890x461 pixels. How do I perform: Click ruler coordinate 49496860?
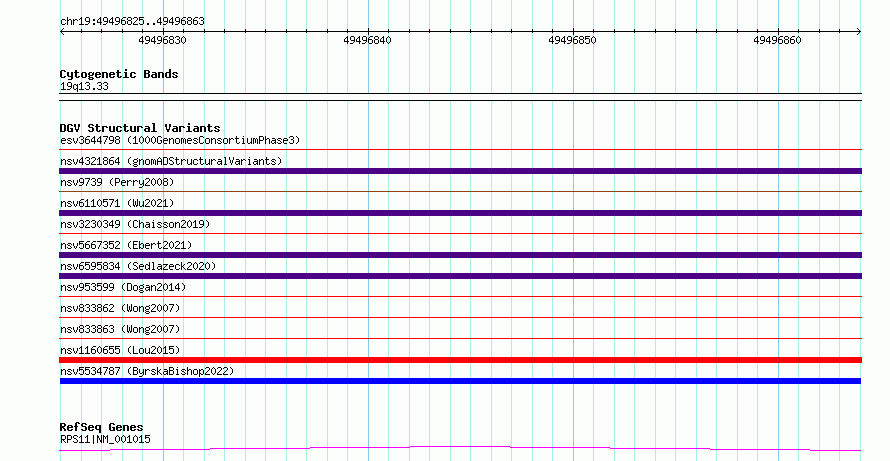coord(777,40)
